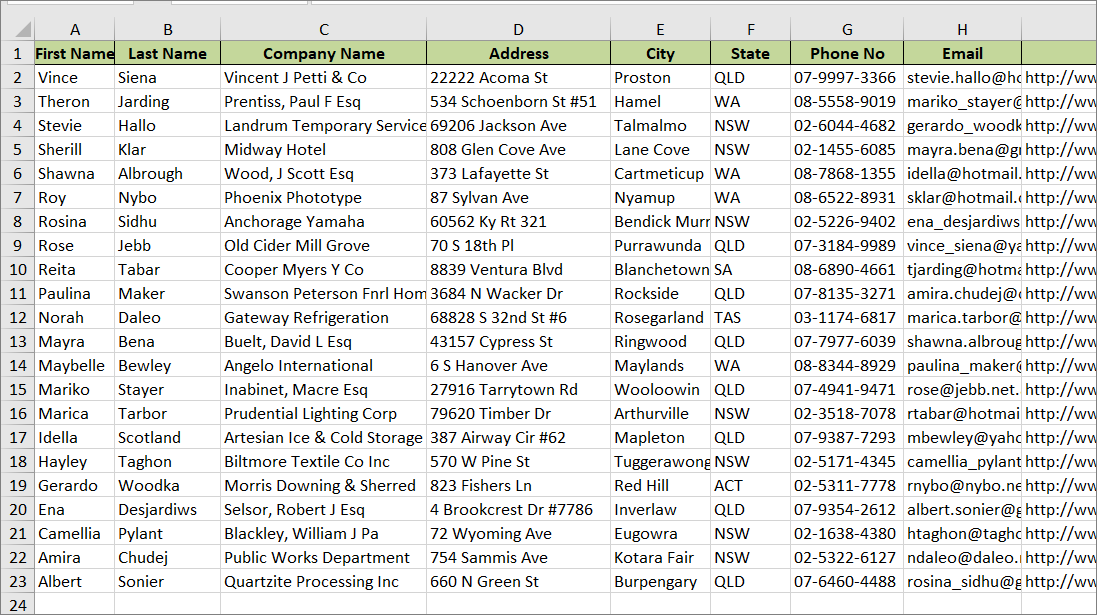Click the City header cell

660,54
